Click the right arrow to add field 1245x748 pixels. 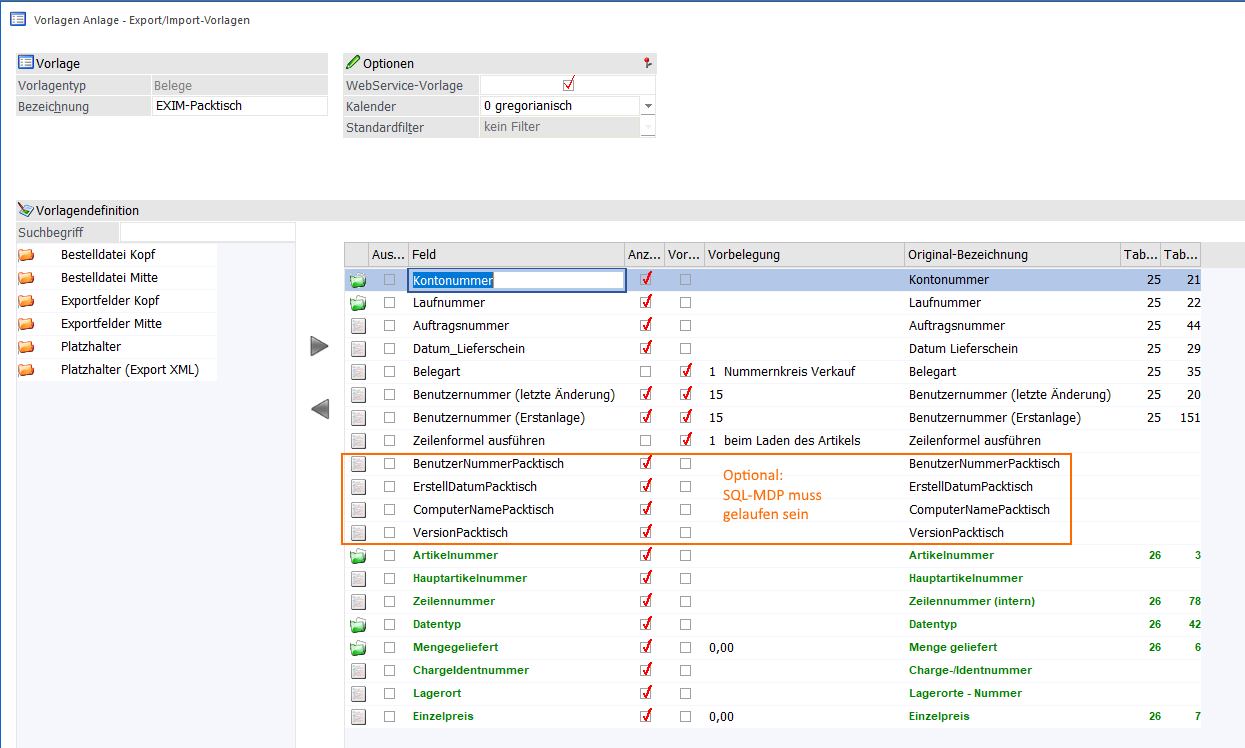pos(319,346)
